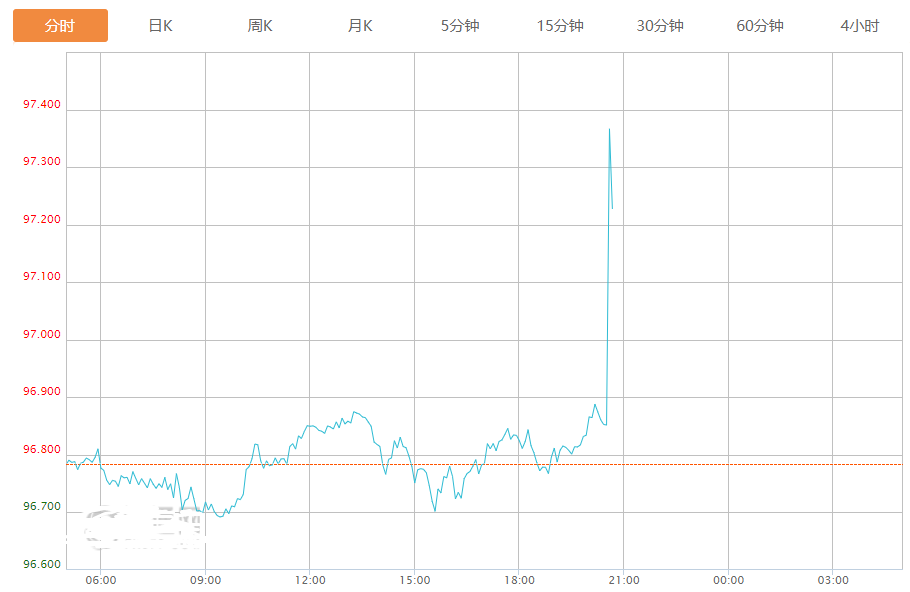Click the 12:00 time axis label
Image resolution: width=910 pixels, height=592 pixels.
310,580
